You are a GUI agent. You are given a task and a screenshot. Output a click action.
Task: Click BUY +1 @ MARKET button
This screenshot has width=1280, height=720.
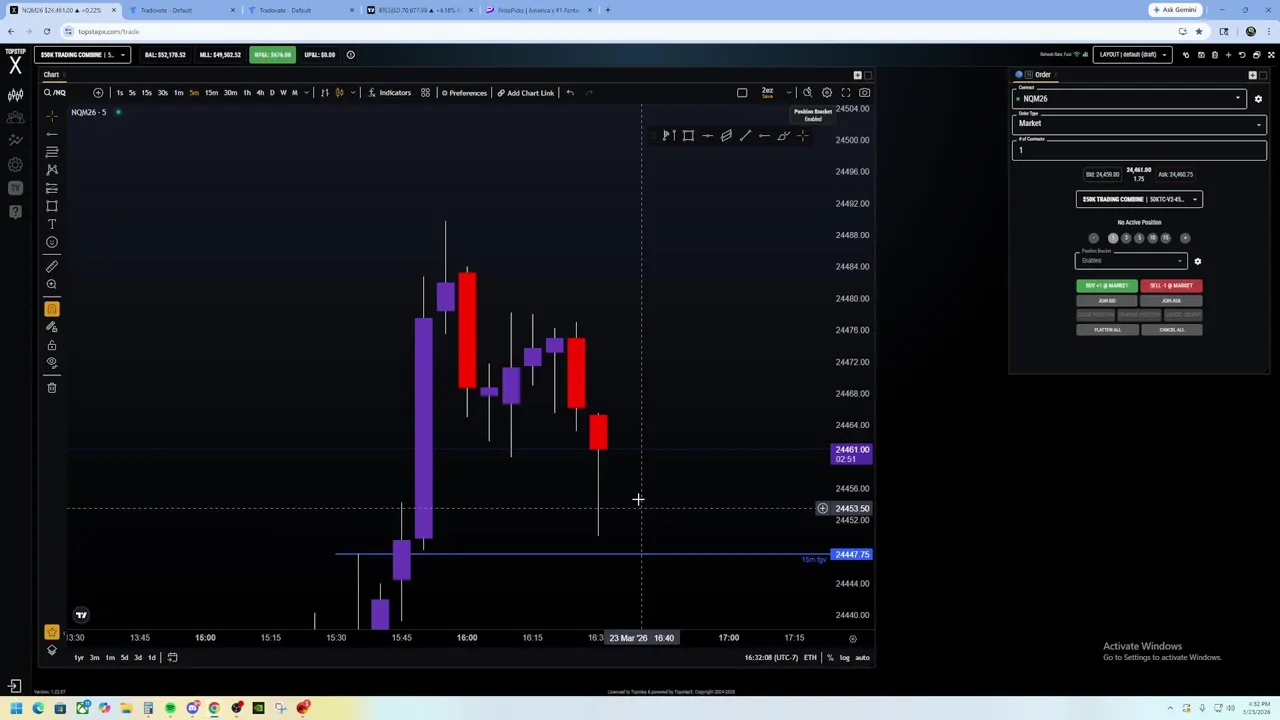tap(1107, 286)
